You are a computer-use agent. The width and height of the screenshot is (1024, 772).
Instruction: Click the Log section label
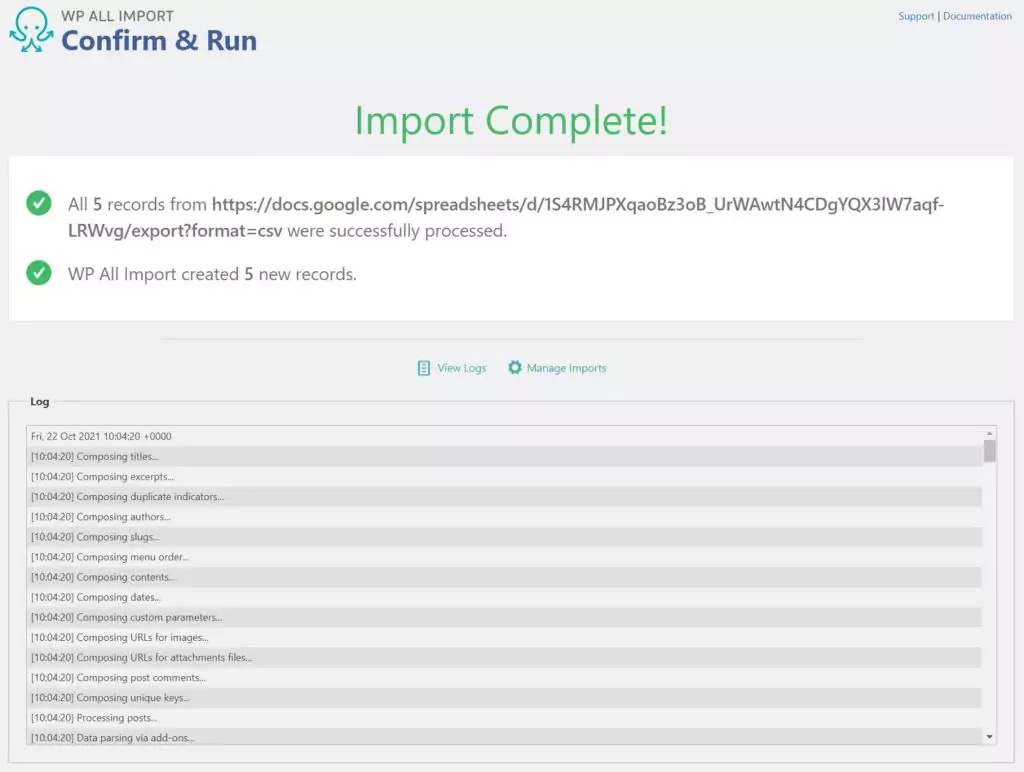[39, 402]
